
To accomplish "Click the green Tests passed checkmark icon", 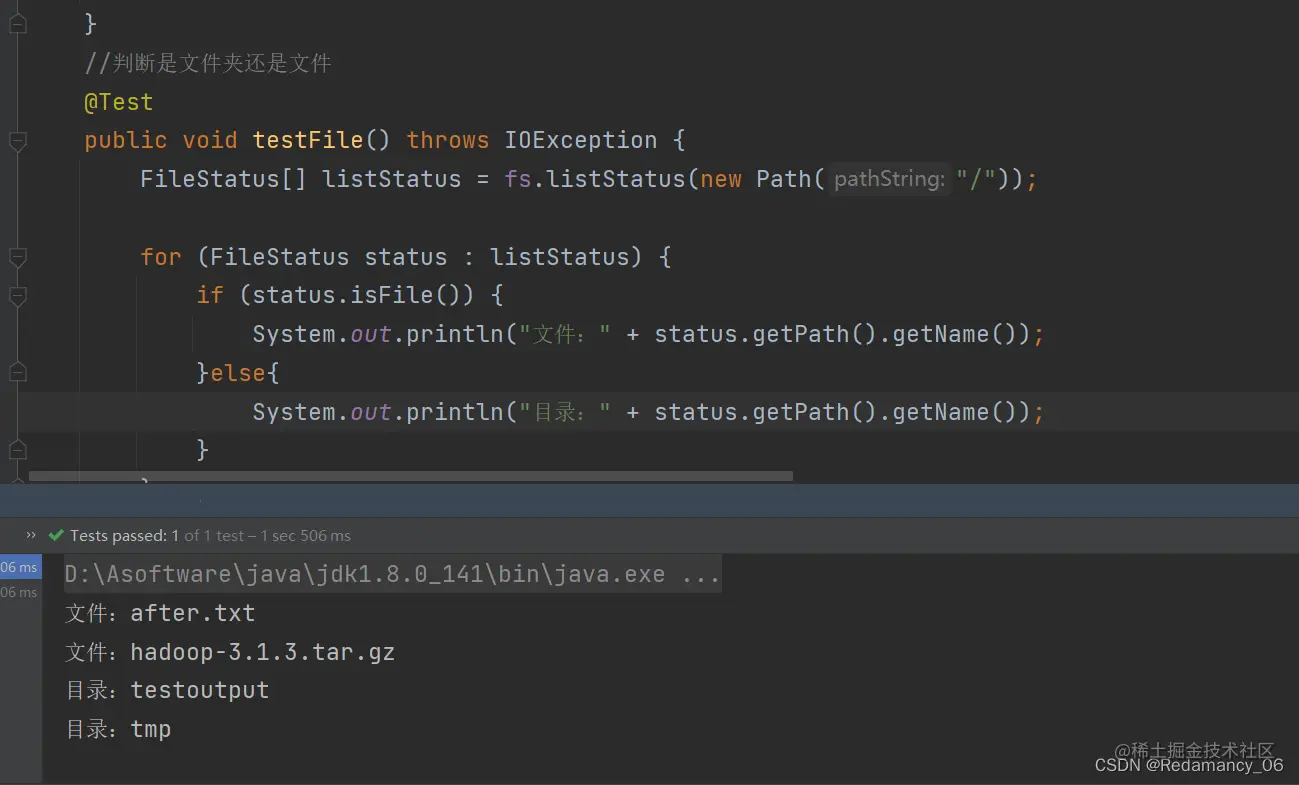I will (x=56, y=536).
